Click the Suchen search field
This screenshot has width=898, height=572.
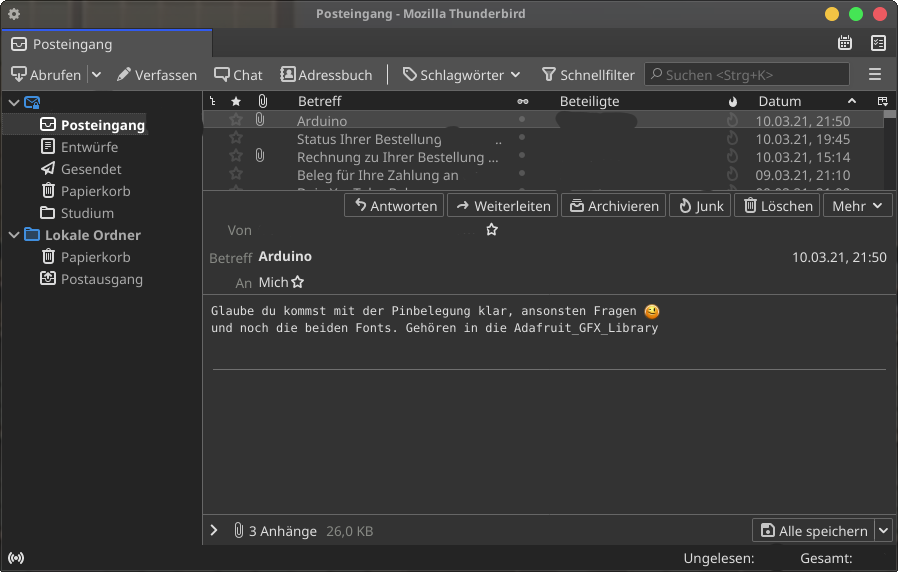tap(747, 74)
